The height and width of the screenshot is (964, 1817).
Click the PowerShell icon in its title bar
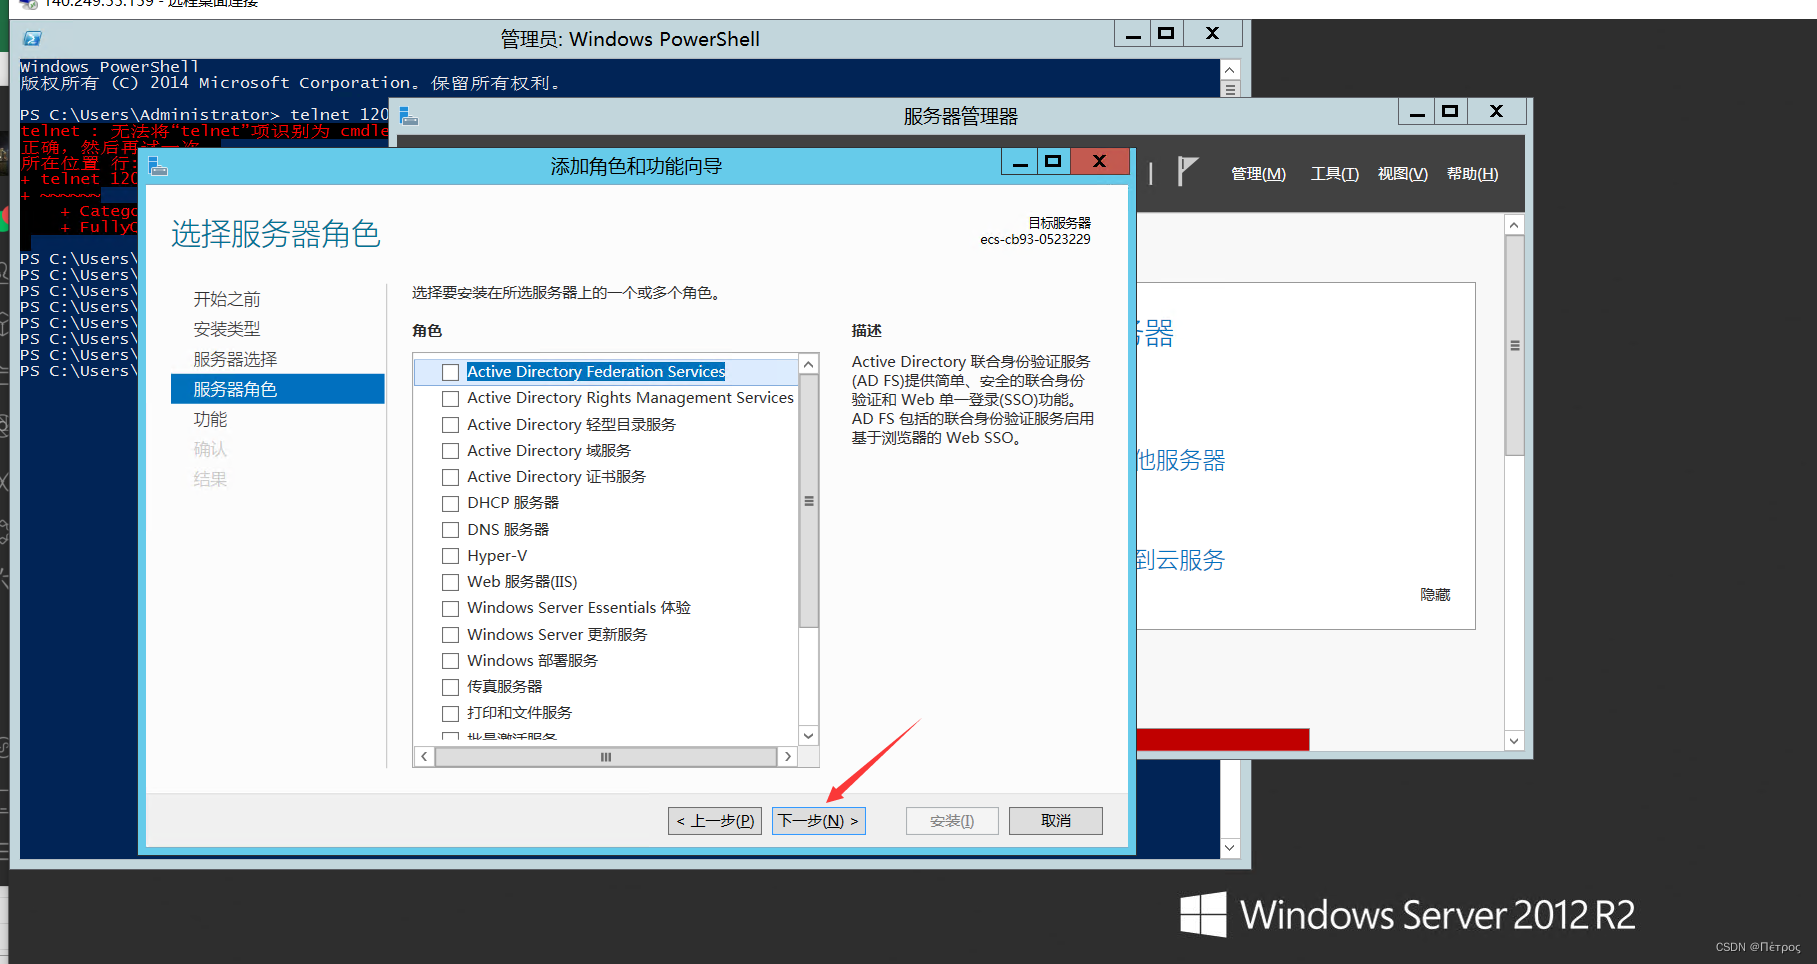tap(31, 37)
